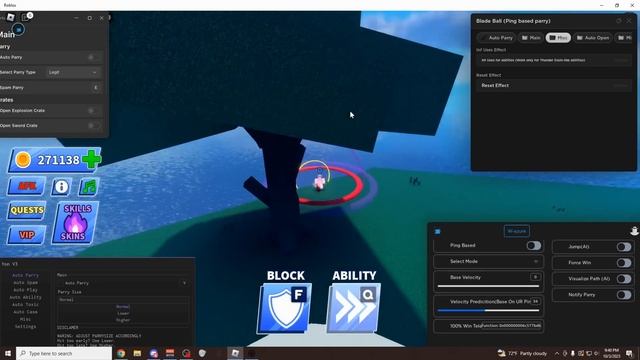
Task: Click the red AFK icon
Action: tap(26, 187)
